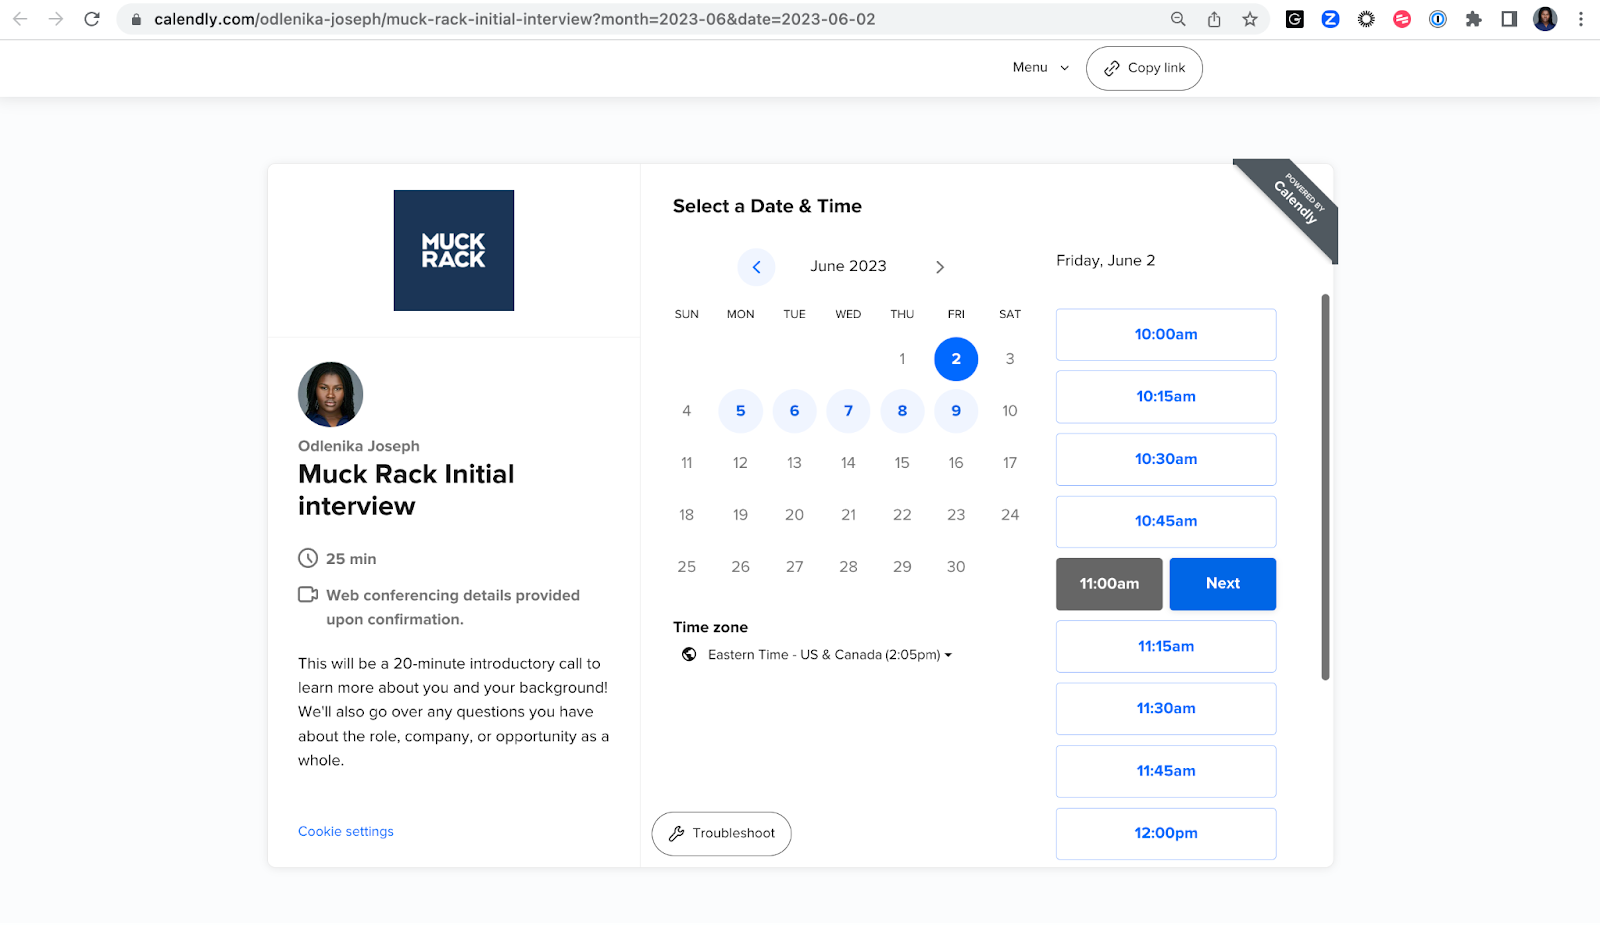Open the Troubleshoot button

click(721, 834)
